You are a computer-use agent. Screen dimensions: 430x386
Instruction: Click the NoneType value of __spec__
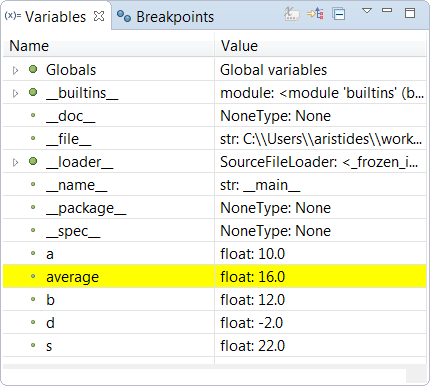pos(275,231)
